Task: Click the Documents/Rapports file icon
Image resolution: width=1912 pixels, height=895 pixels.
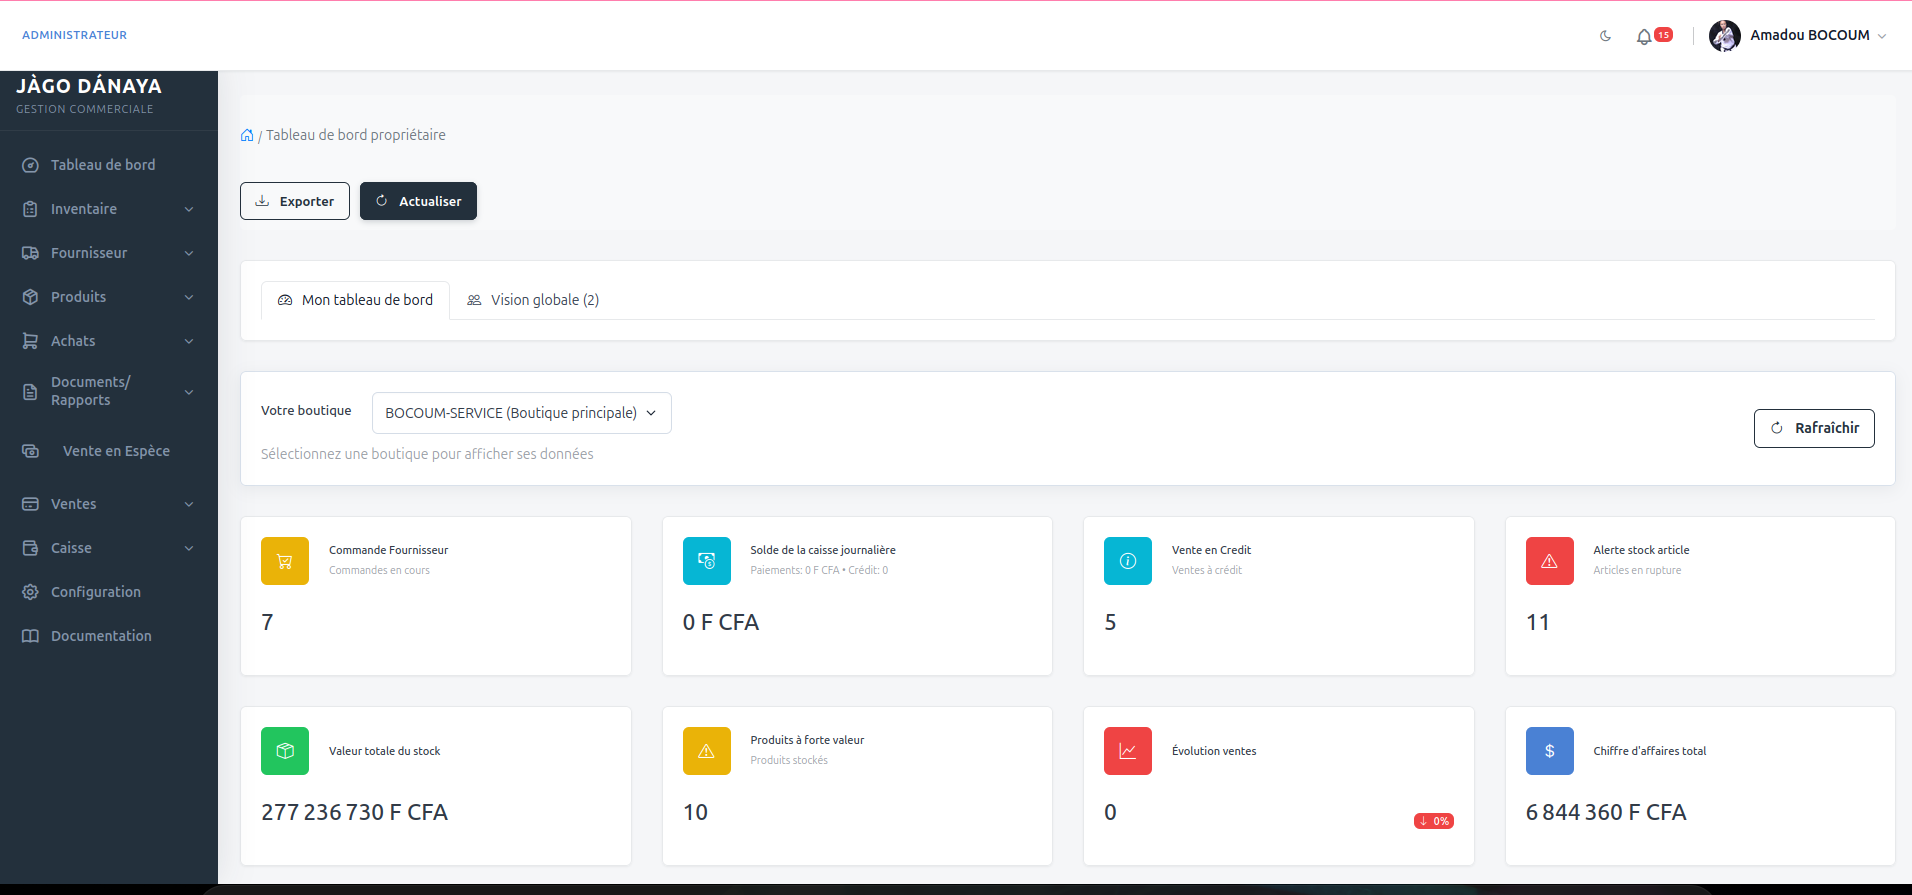Action: 30,392
